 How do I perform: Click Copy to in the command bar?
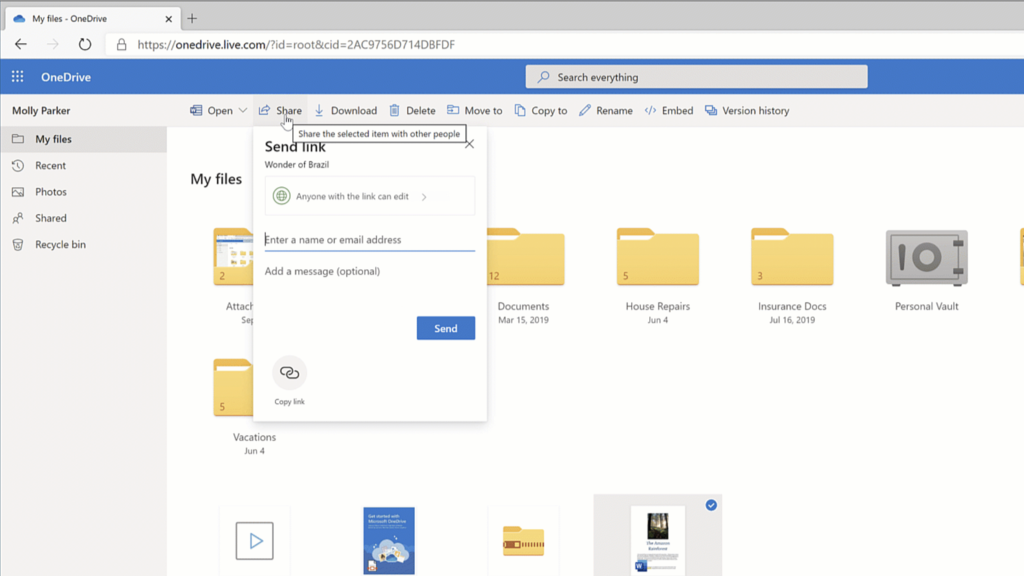541,110
